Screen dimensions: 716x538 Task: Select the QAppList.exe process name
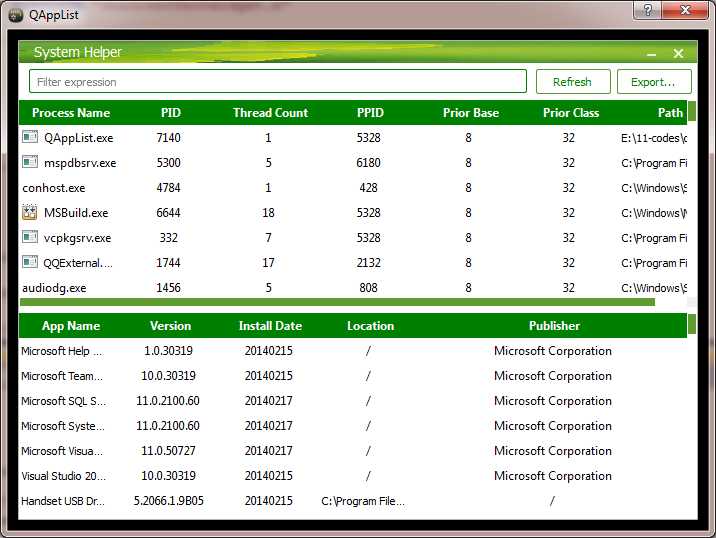[x=79, y=138]
